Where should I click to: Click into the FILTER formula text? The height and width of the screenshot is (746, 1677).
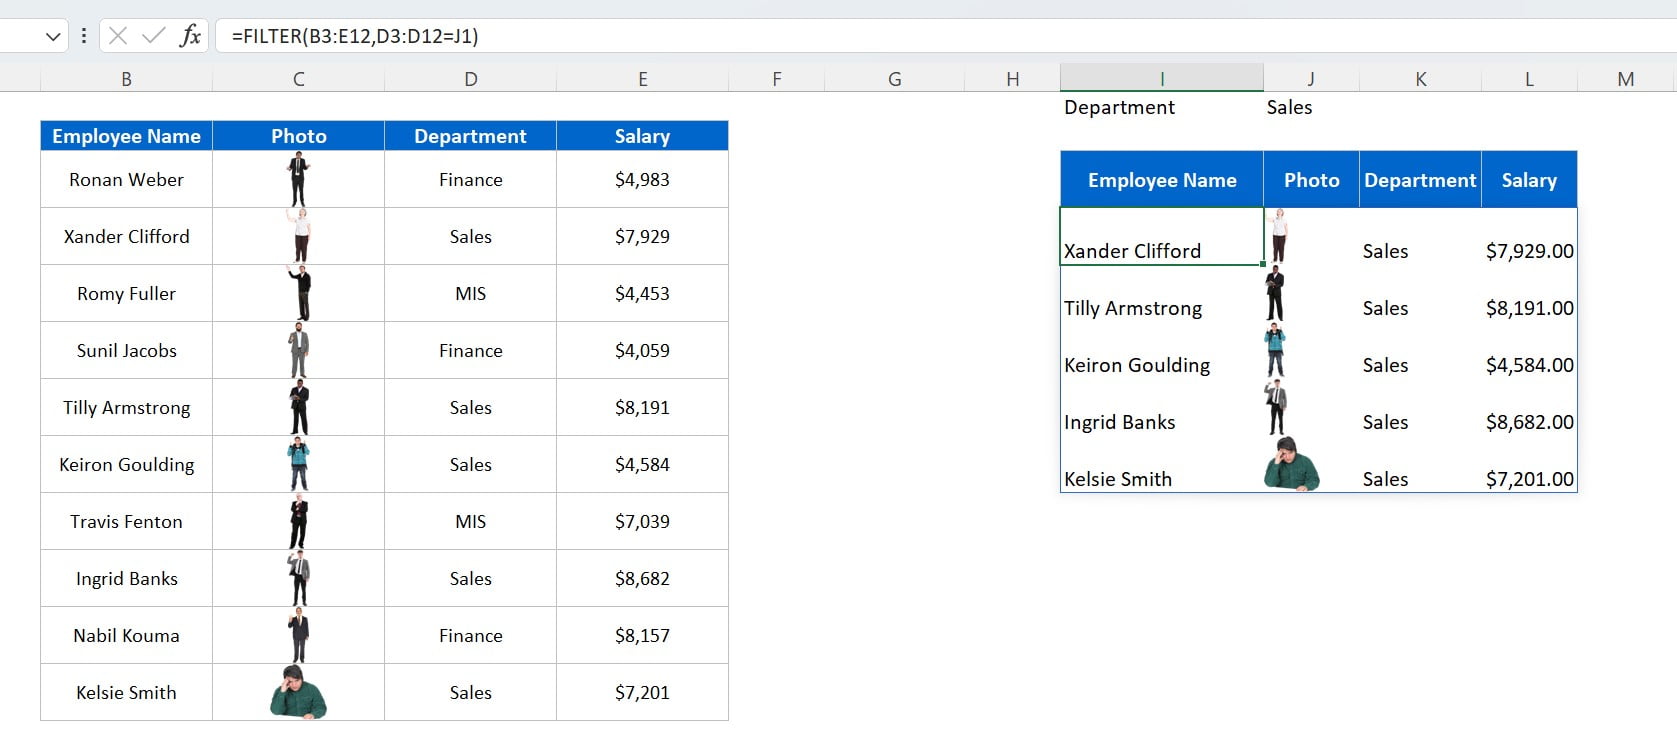pos(355,36)
